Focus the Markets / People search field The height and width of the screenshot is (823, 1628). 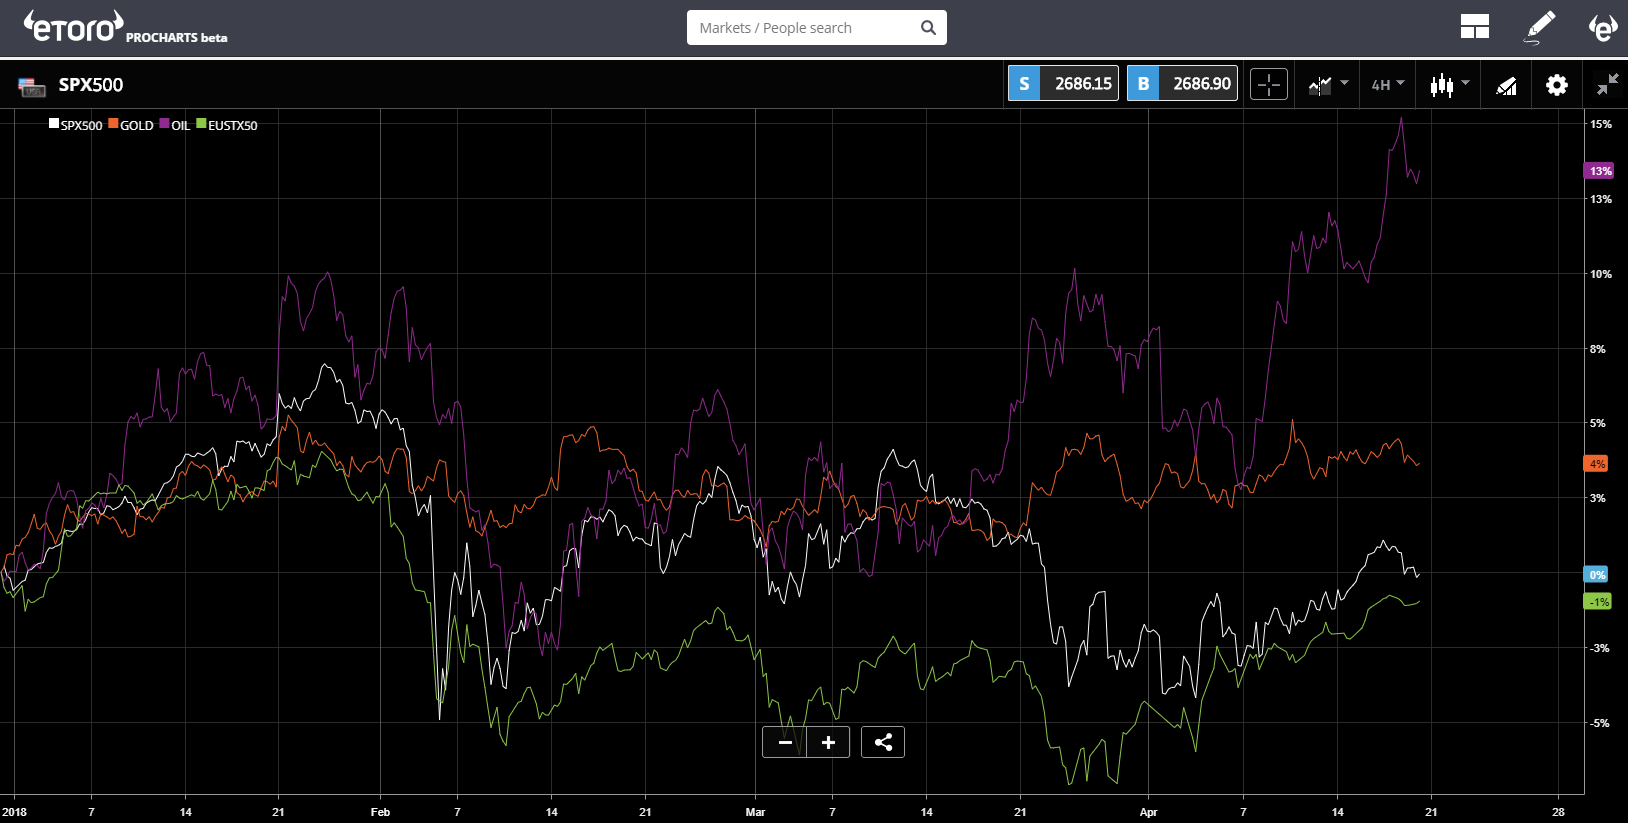(x=805, y=28)
